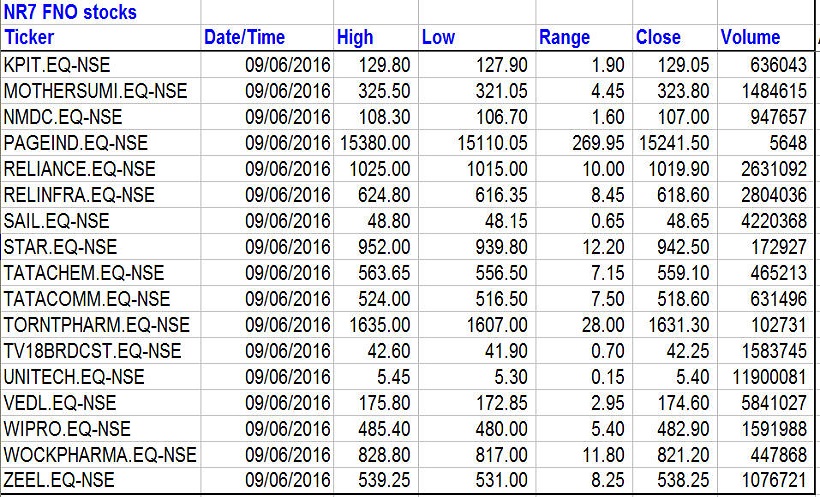
Task: Click the Close column header
Action: pyautogui.click(x=657, y=38)
